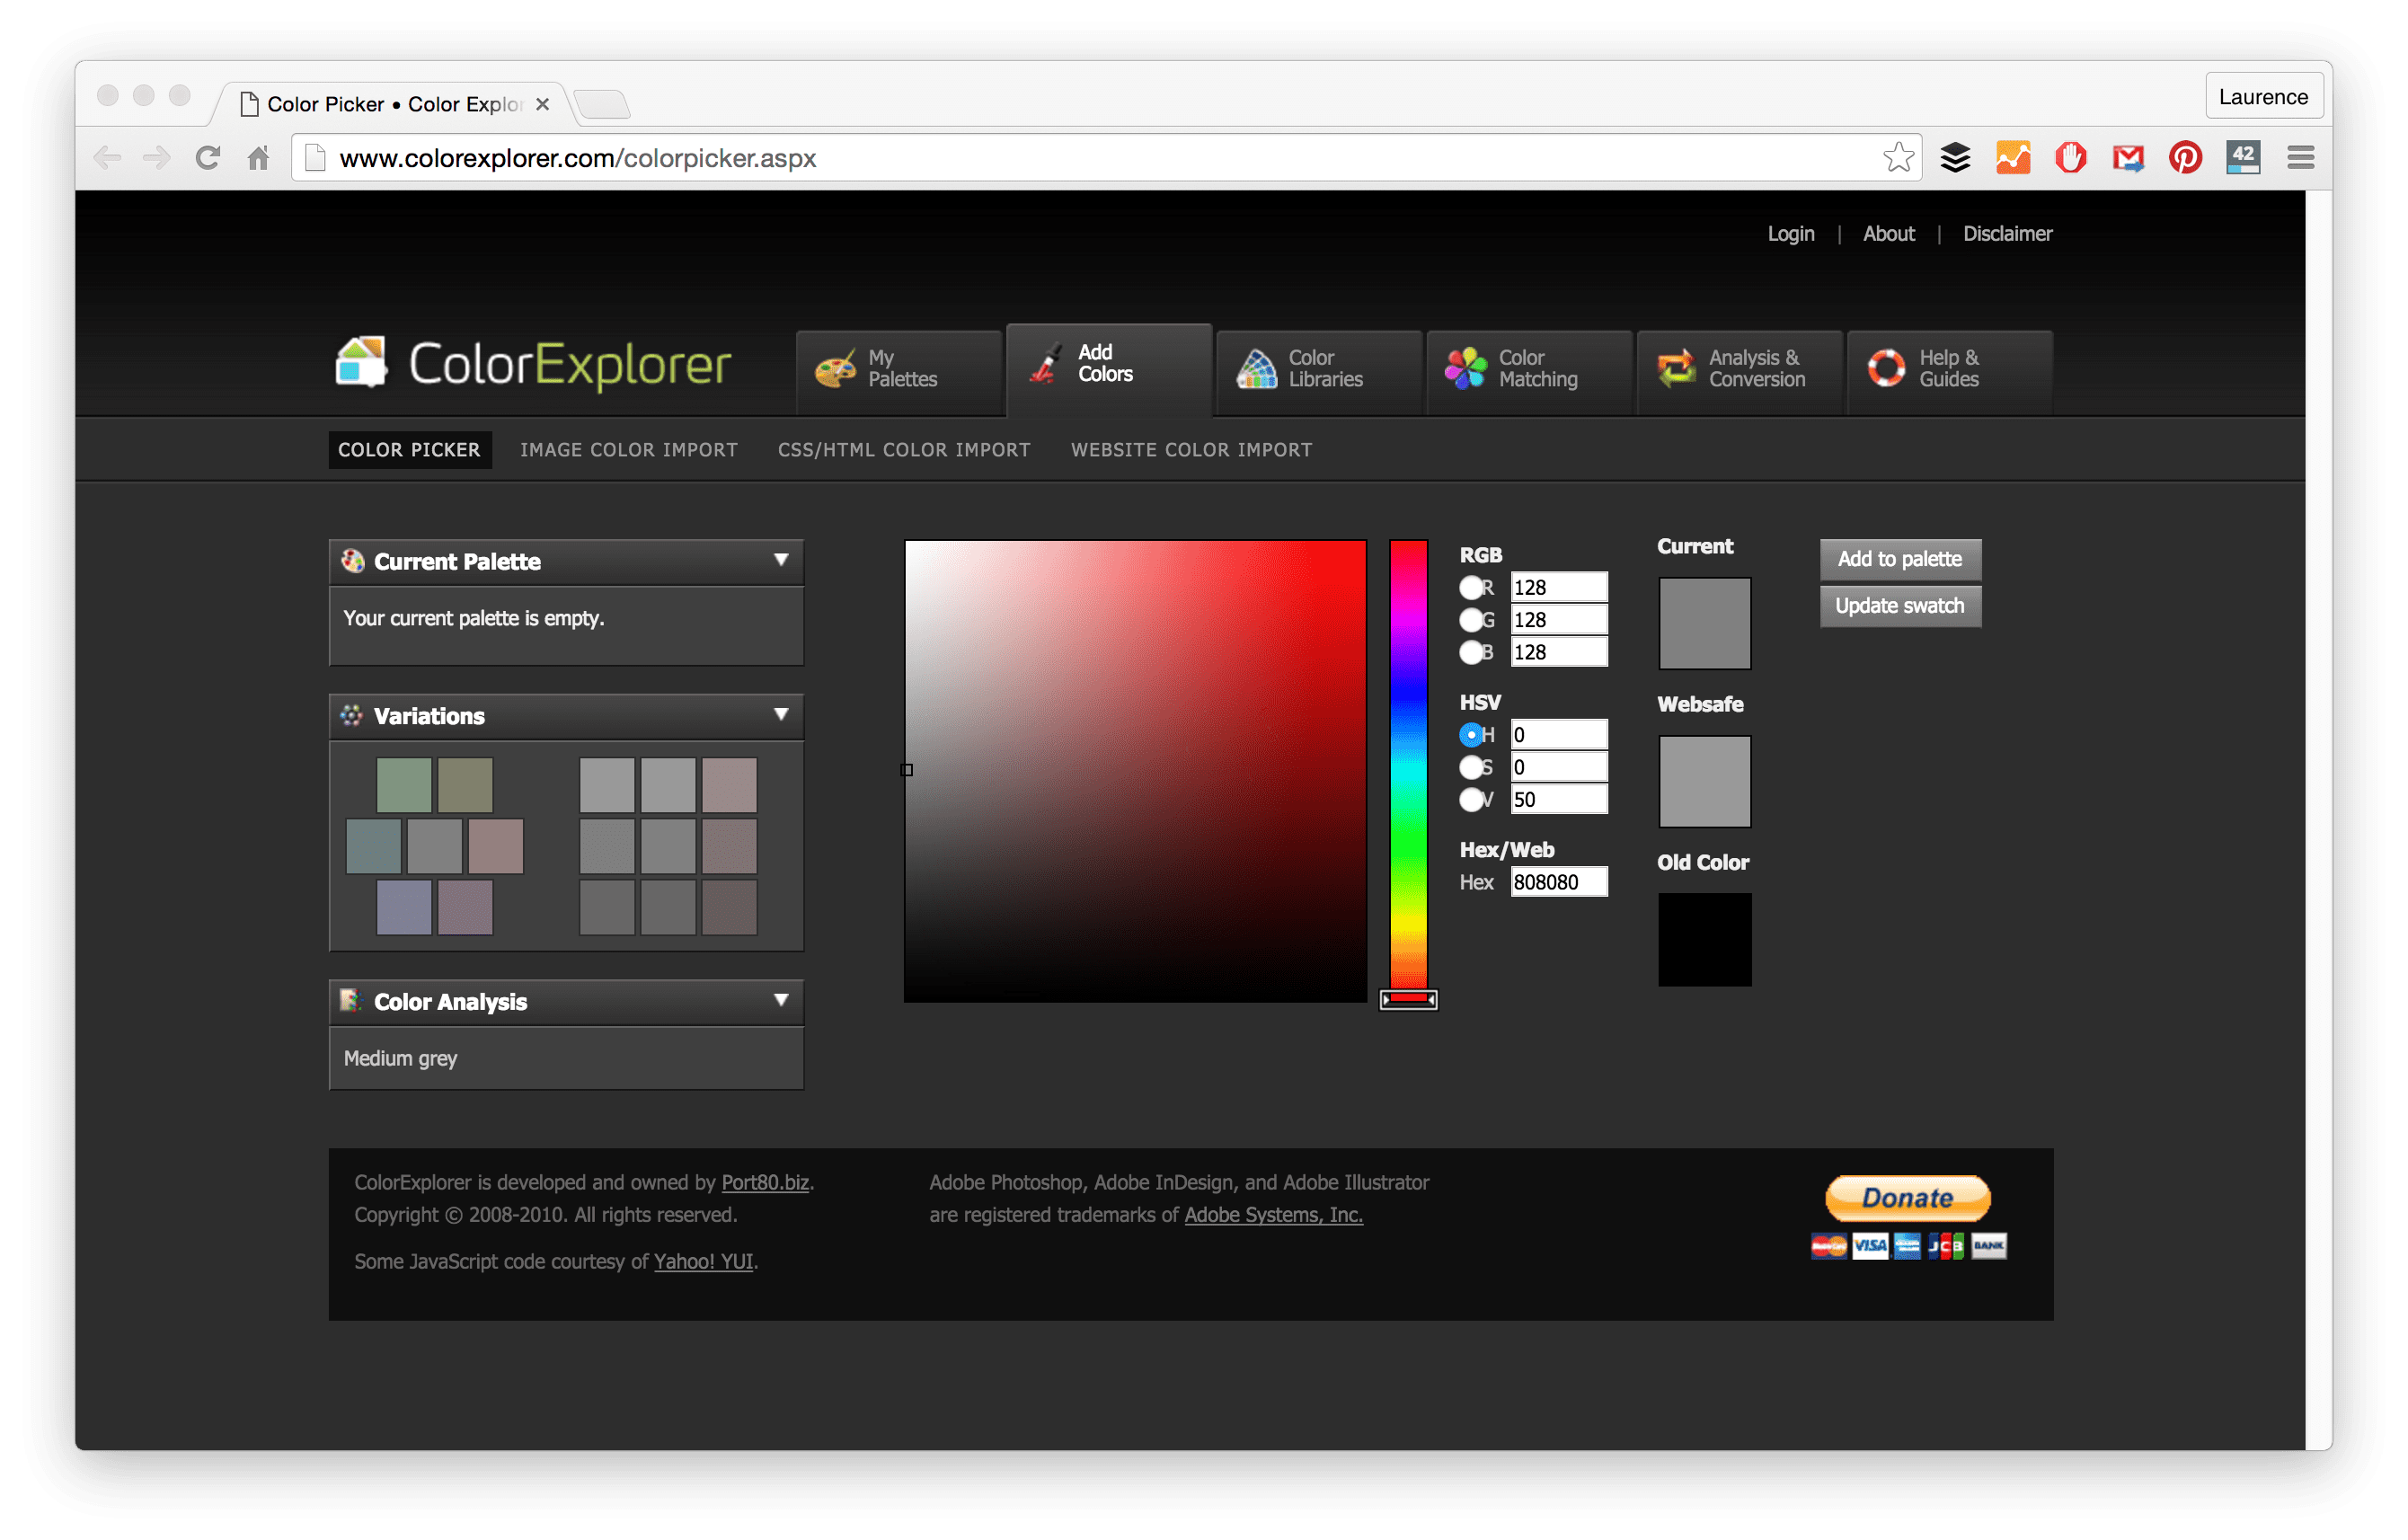Image resolution: width=2408 pixels, height=1540 pixels.
Task: Select the V radio button in HSV
Action: coord(1473,799)
